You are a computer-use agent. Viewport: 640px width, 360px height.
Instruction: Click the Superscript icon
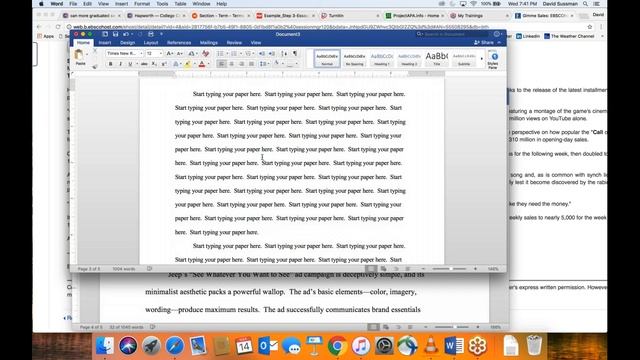[164, 64]
